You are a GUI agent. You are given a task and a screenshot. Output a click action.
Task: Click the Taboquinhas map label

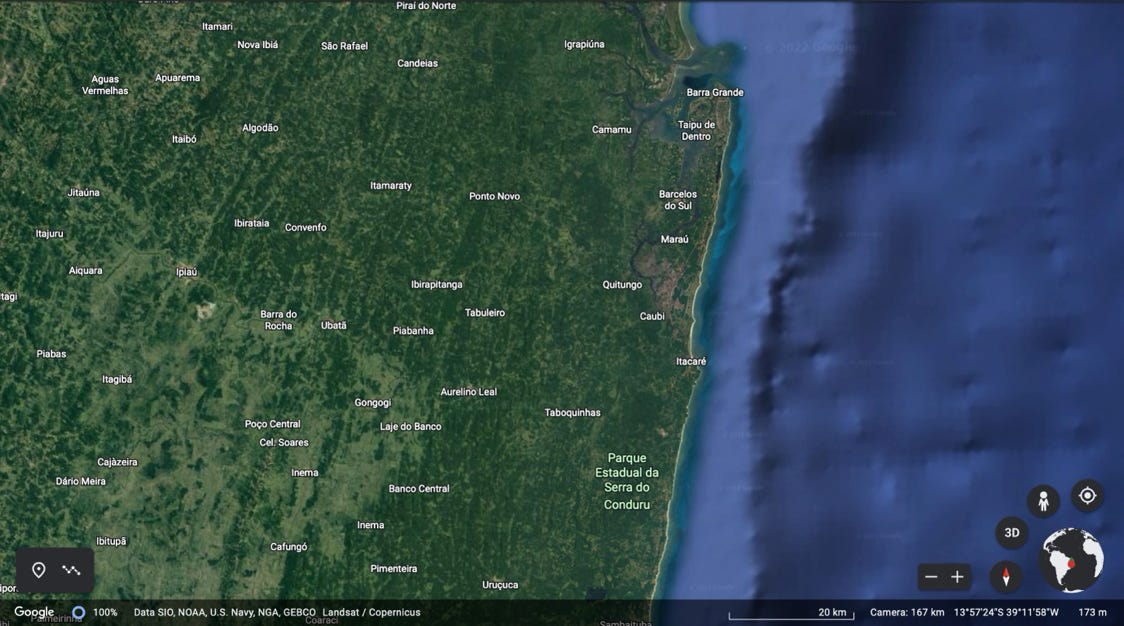click(573, 413)
